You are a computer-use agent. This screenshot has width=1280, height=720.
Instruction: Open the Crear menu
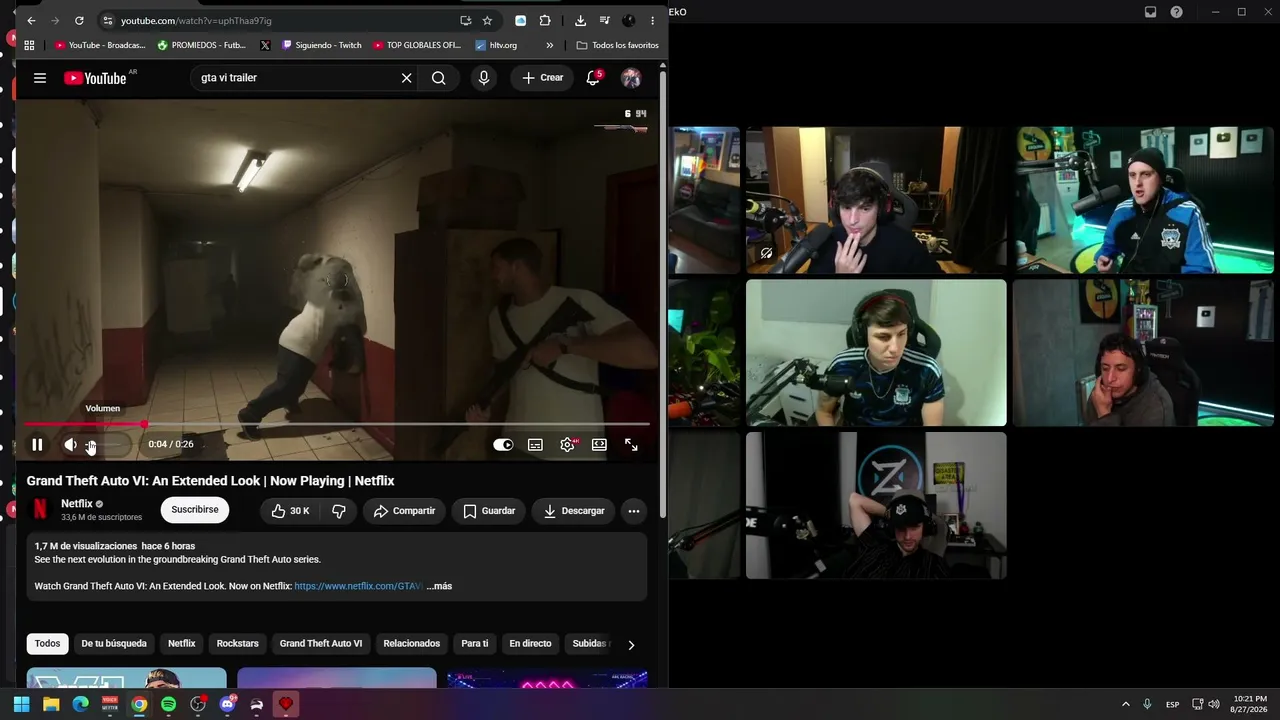point(543,78)
